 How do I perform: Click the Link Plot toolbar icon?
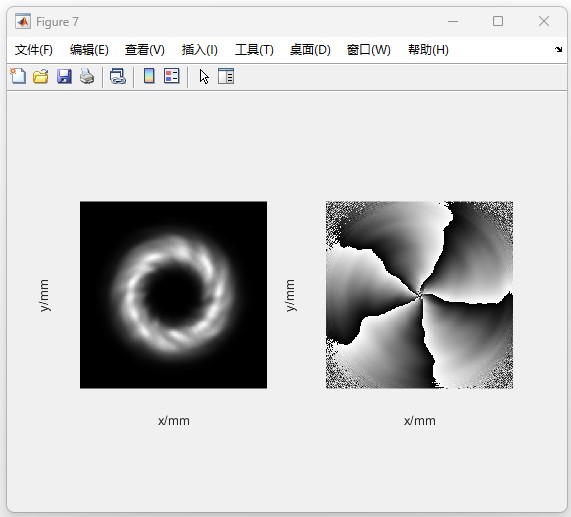tap(118, 76)
